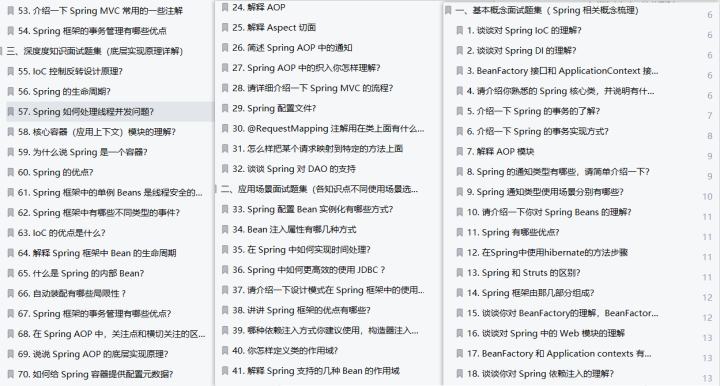The image size is (720, 386).
Task: Click bookmark icon beside '65. 什么是 Spring 的内部 Bean?'
Action: click(11, 273)
